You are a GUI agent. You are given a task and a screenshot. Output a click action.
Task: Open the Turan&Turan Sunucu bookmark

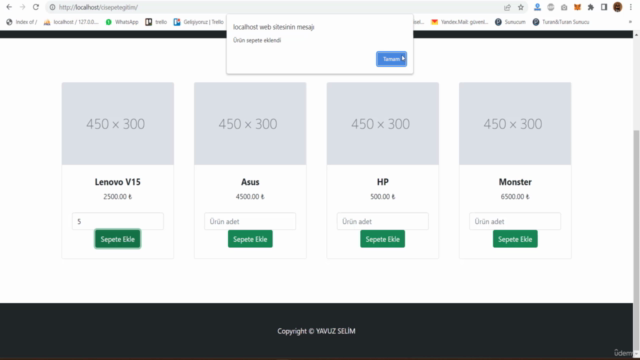pos(561,22)
